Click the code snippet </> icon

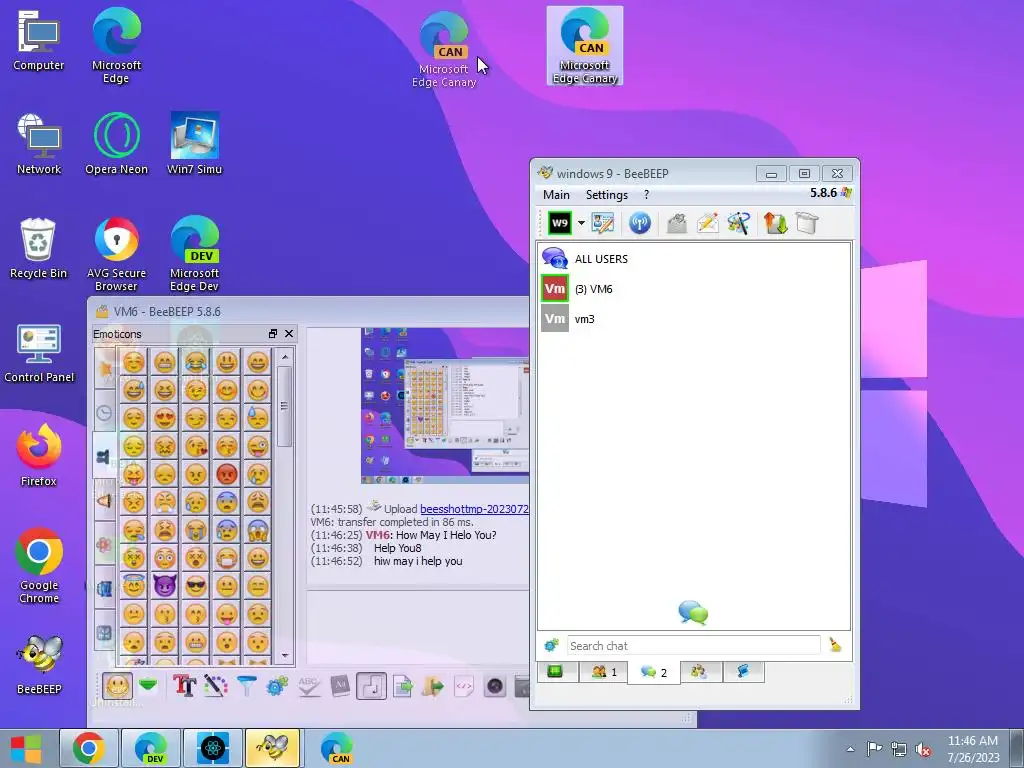click(464, 686)
